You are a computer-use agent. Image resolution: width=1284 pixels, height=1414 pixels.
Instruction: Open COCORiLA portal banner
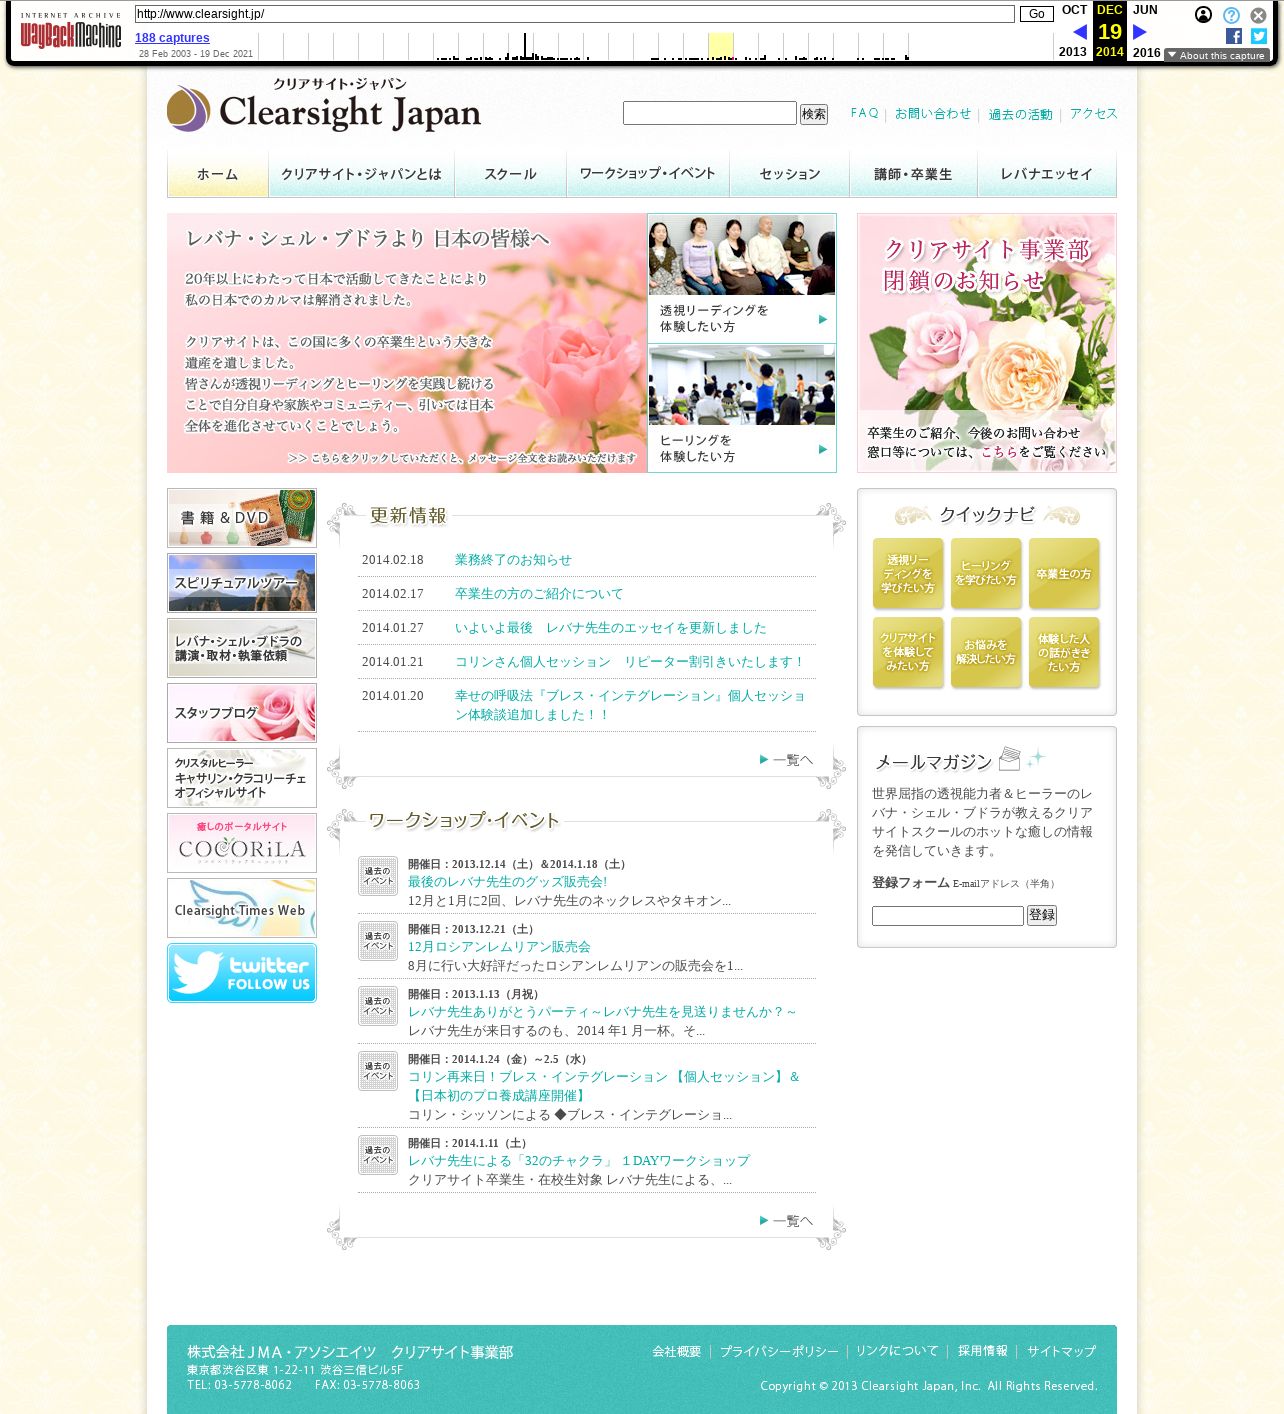click(242, 843)
